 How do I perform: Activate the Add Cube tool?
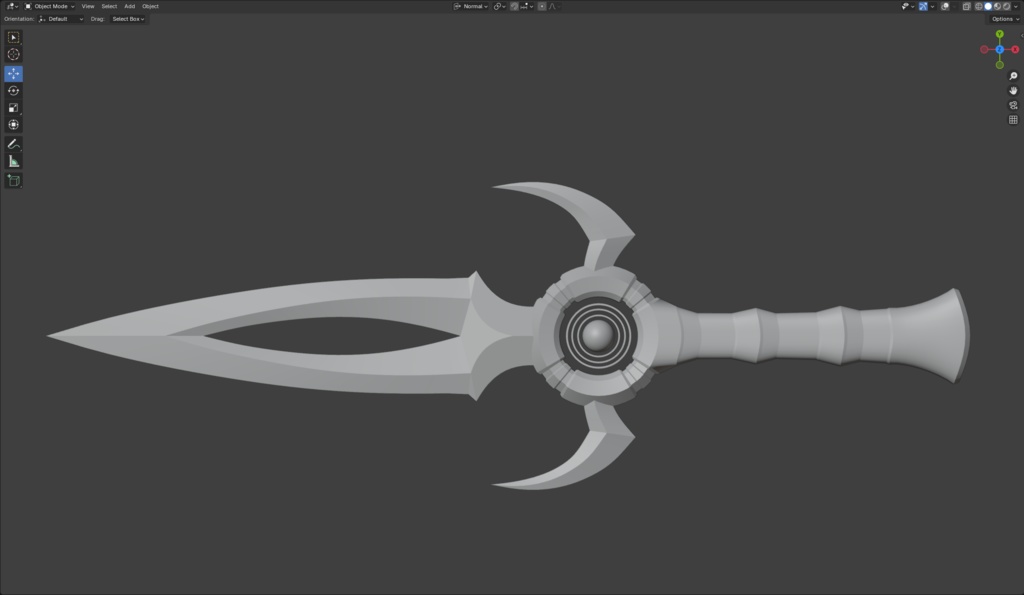point(13,180)
